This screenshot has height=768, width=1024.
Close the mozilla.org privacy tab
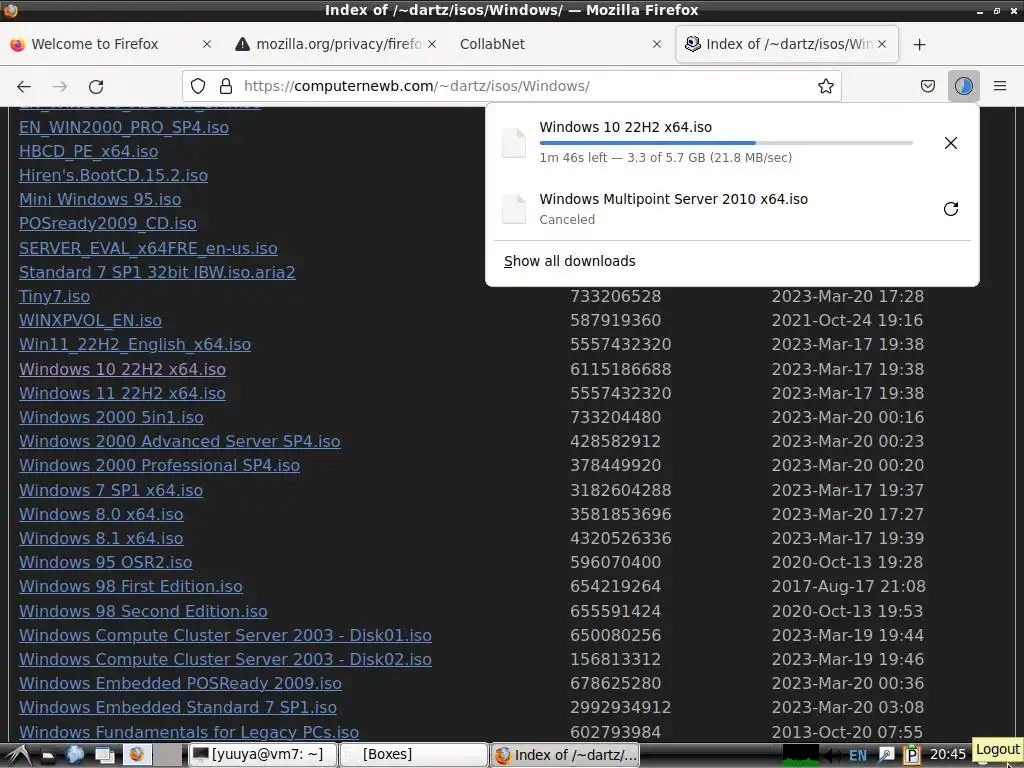pos(432,44)
